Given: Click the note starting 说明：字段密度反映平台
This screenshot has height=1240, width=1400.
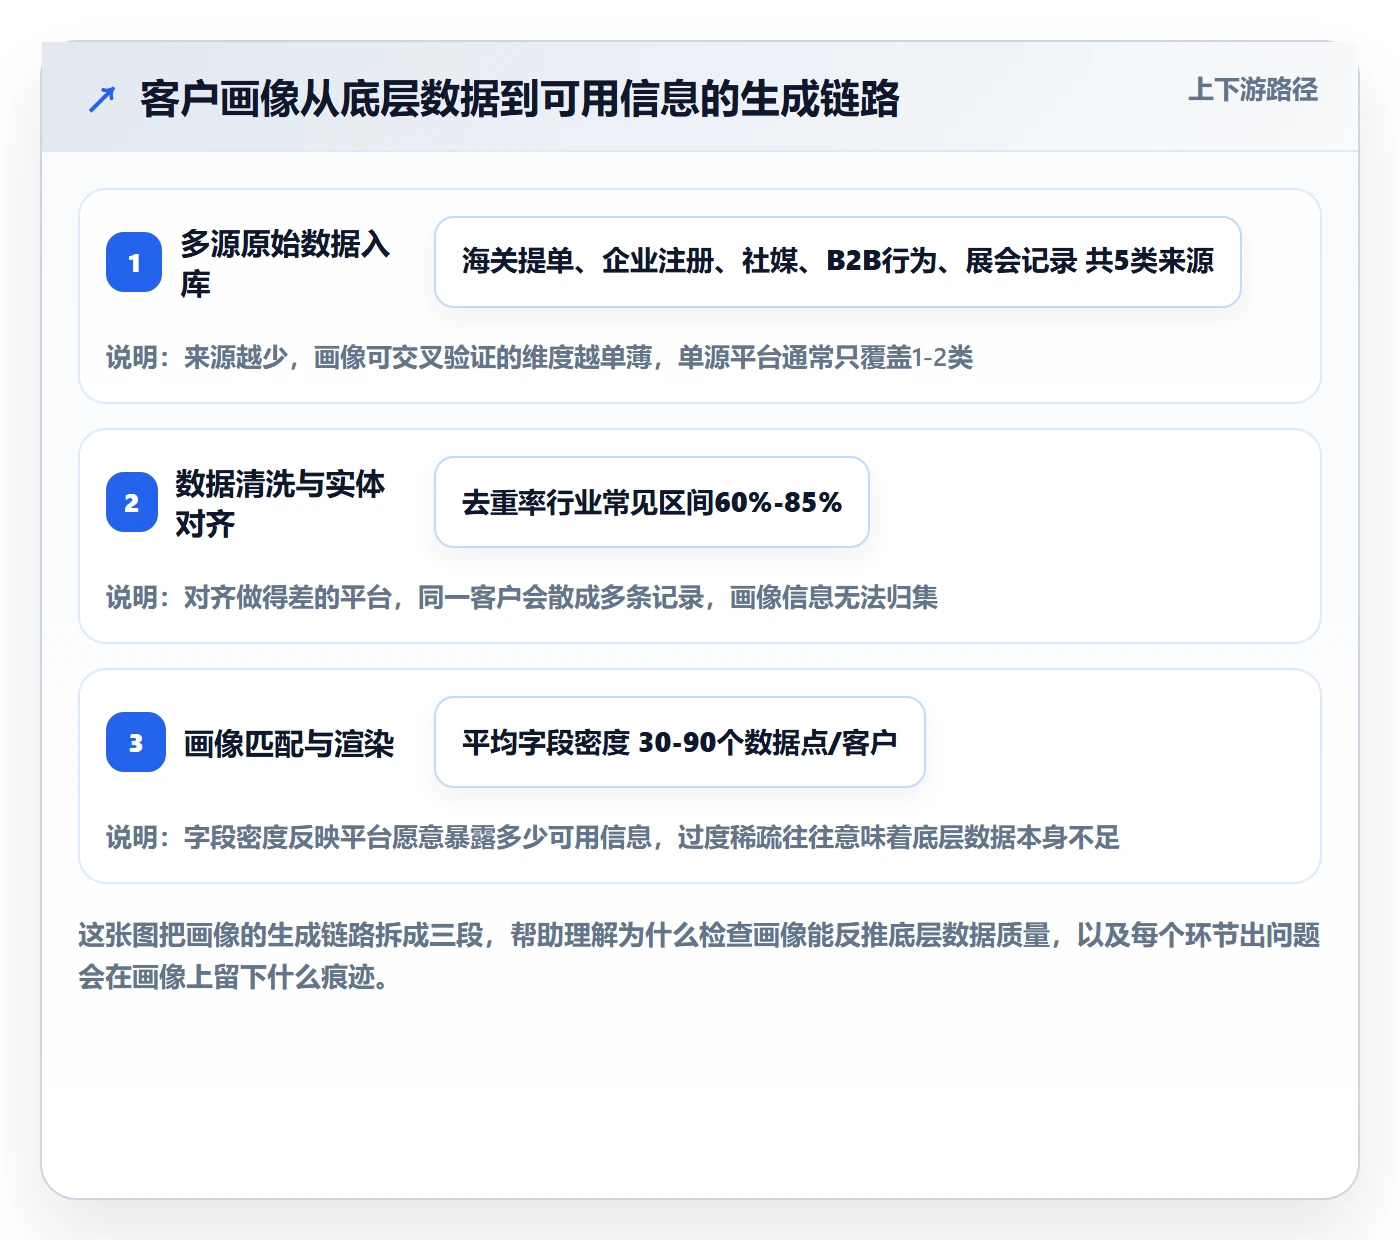Looking at the screenshot, I should 613,837.
